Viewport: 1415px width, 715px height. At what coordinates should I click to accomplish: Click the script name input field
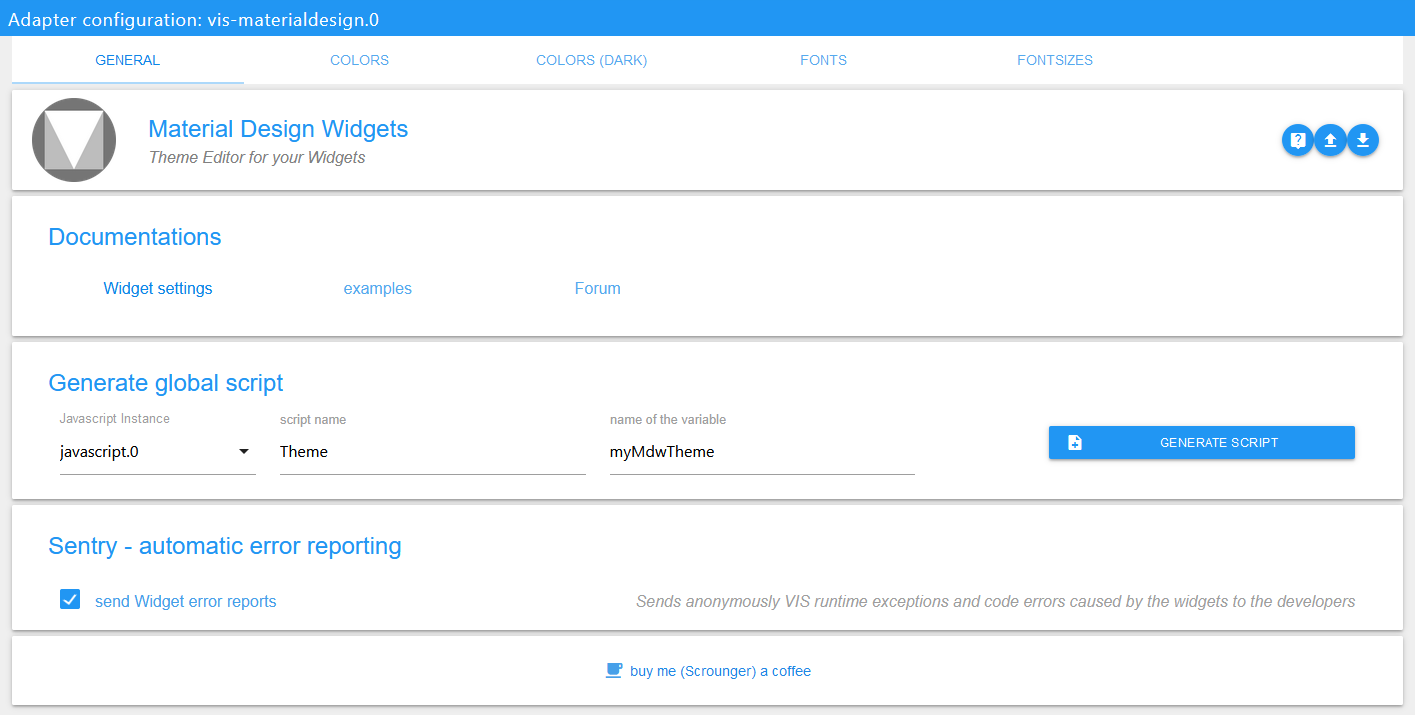(433, 452)
